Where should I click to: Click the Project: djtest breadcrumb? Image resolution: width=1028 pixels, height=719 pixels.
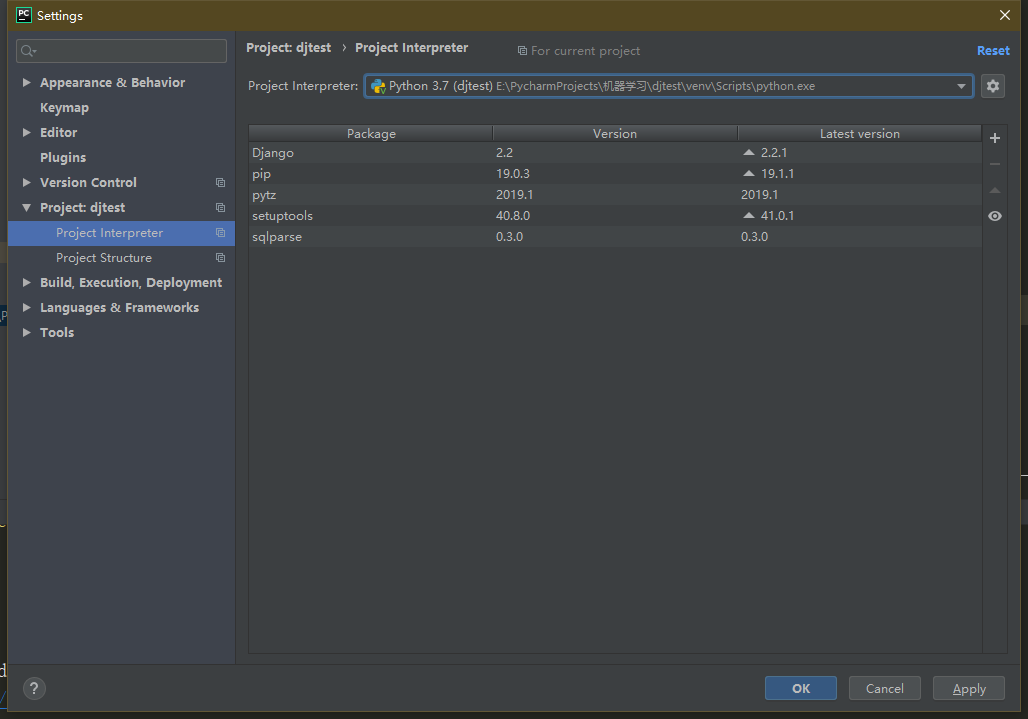[x=288, y=48]
